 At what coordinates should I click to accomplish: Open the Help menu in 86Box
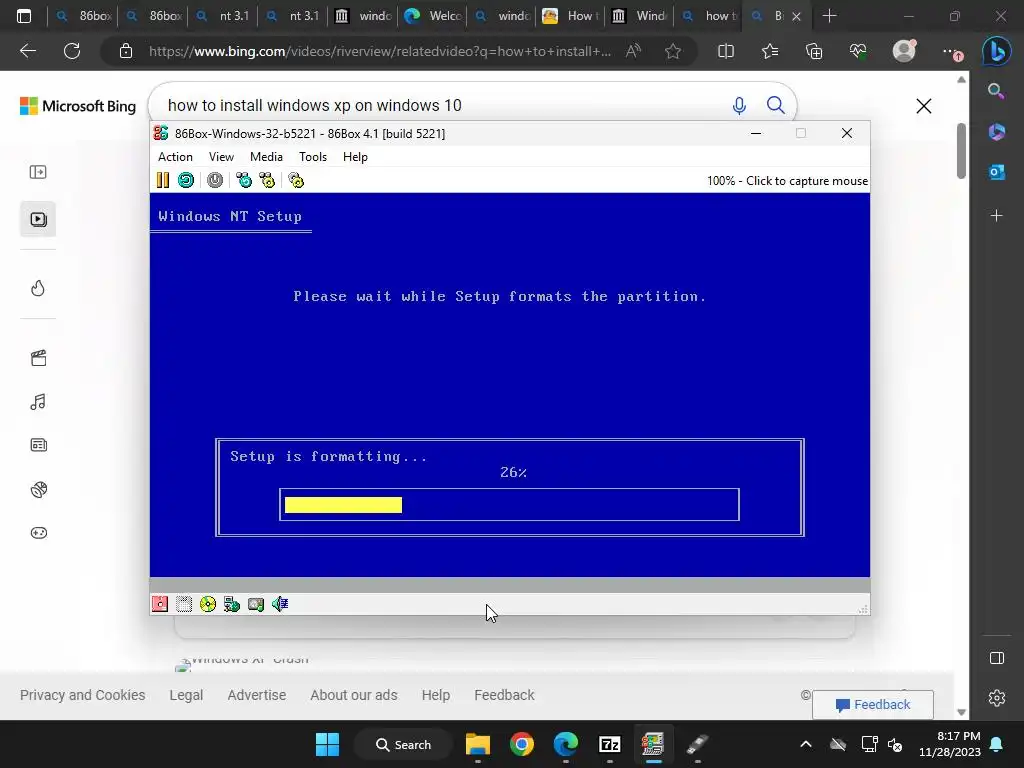[x=355, y=157]
